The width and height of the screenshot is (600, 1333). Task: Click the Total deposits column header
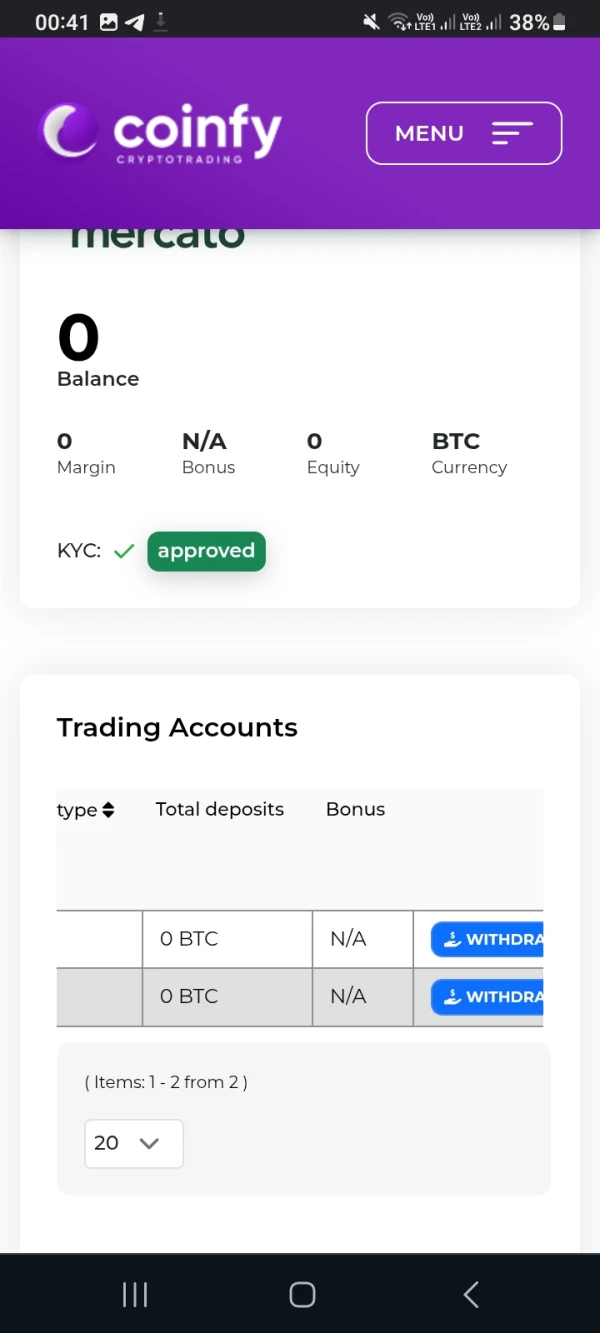pyautogui.click(x=220, y=810)
